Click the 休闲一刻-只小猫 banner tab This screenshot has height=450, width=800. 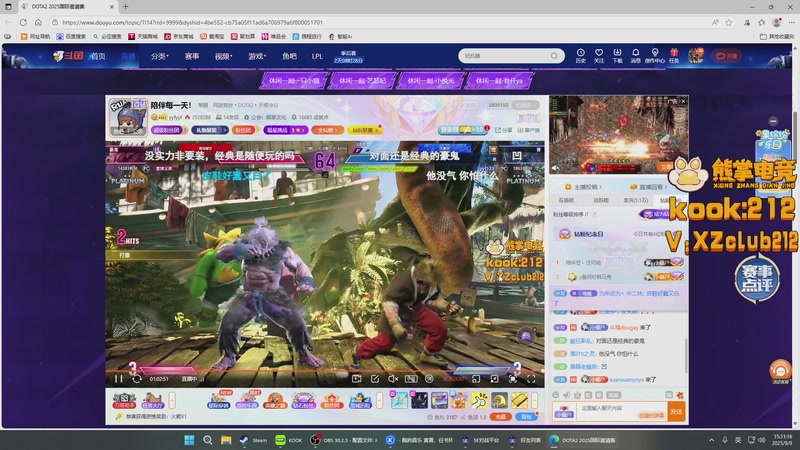294,81
